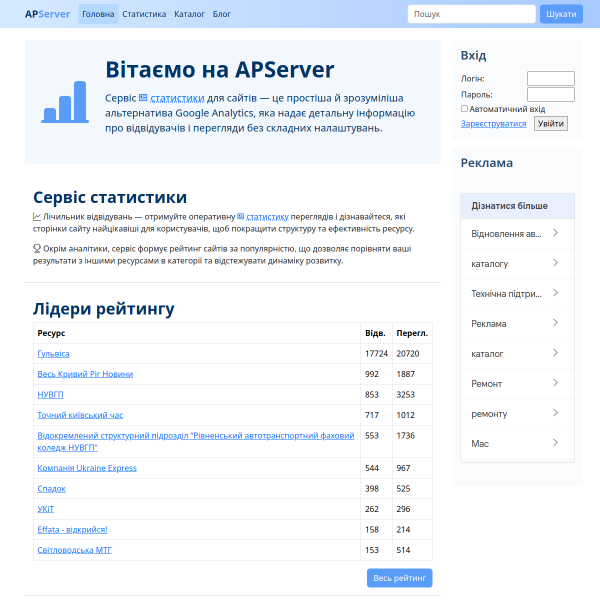Screen dimensions: 600x600
Task: Open Точний київський час link
Action: pyautogui.click(x=80, y=415)
